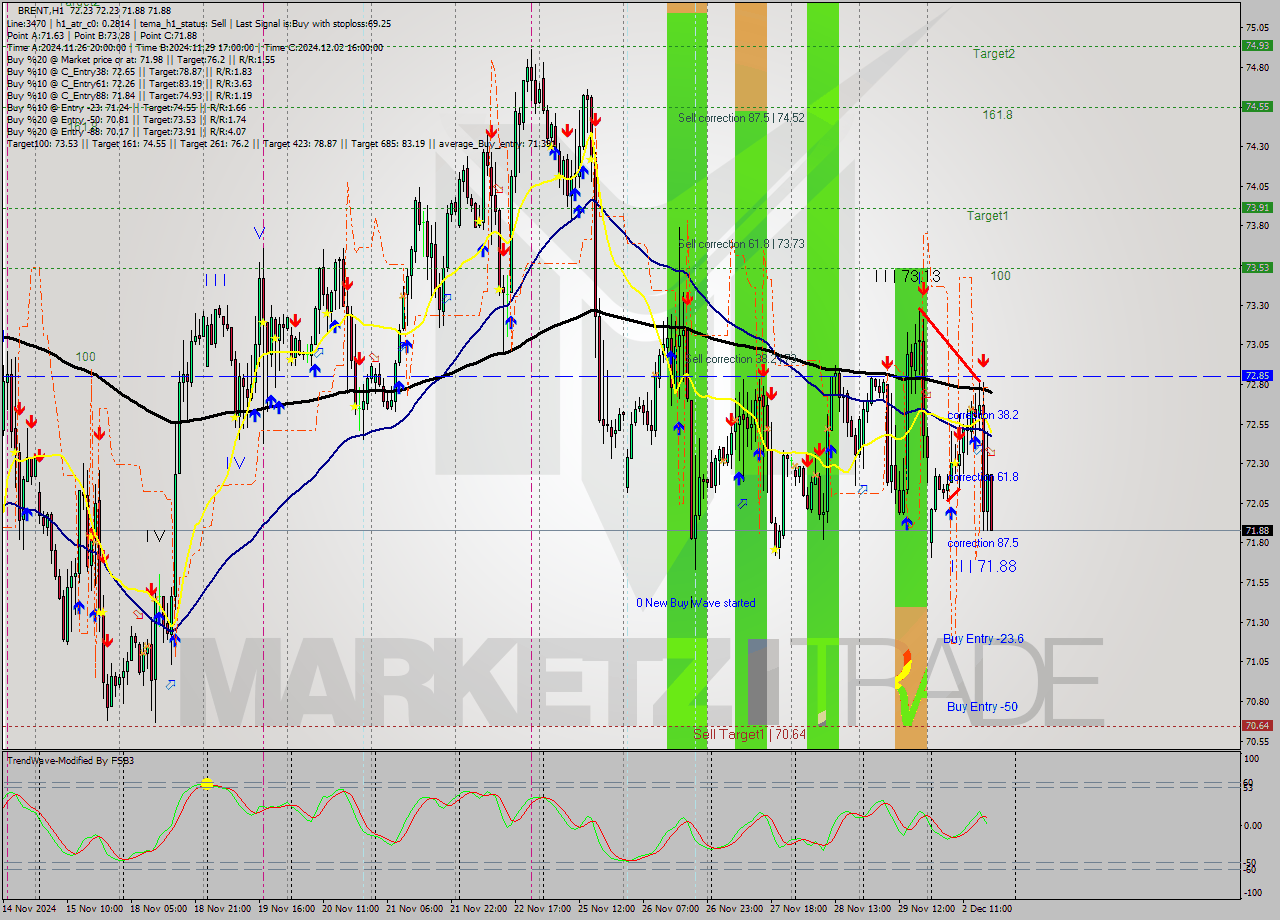Click the 72.30 price axis value

[1257, 464]
